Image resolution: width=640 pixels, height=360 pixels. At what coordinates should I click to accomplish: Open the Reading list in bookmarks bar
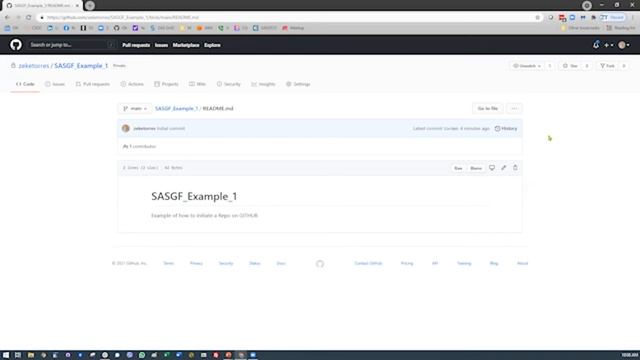point(620,28)
